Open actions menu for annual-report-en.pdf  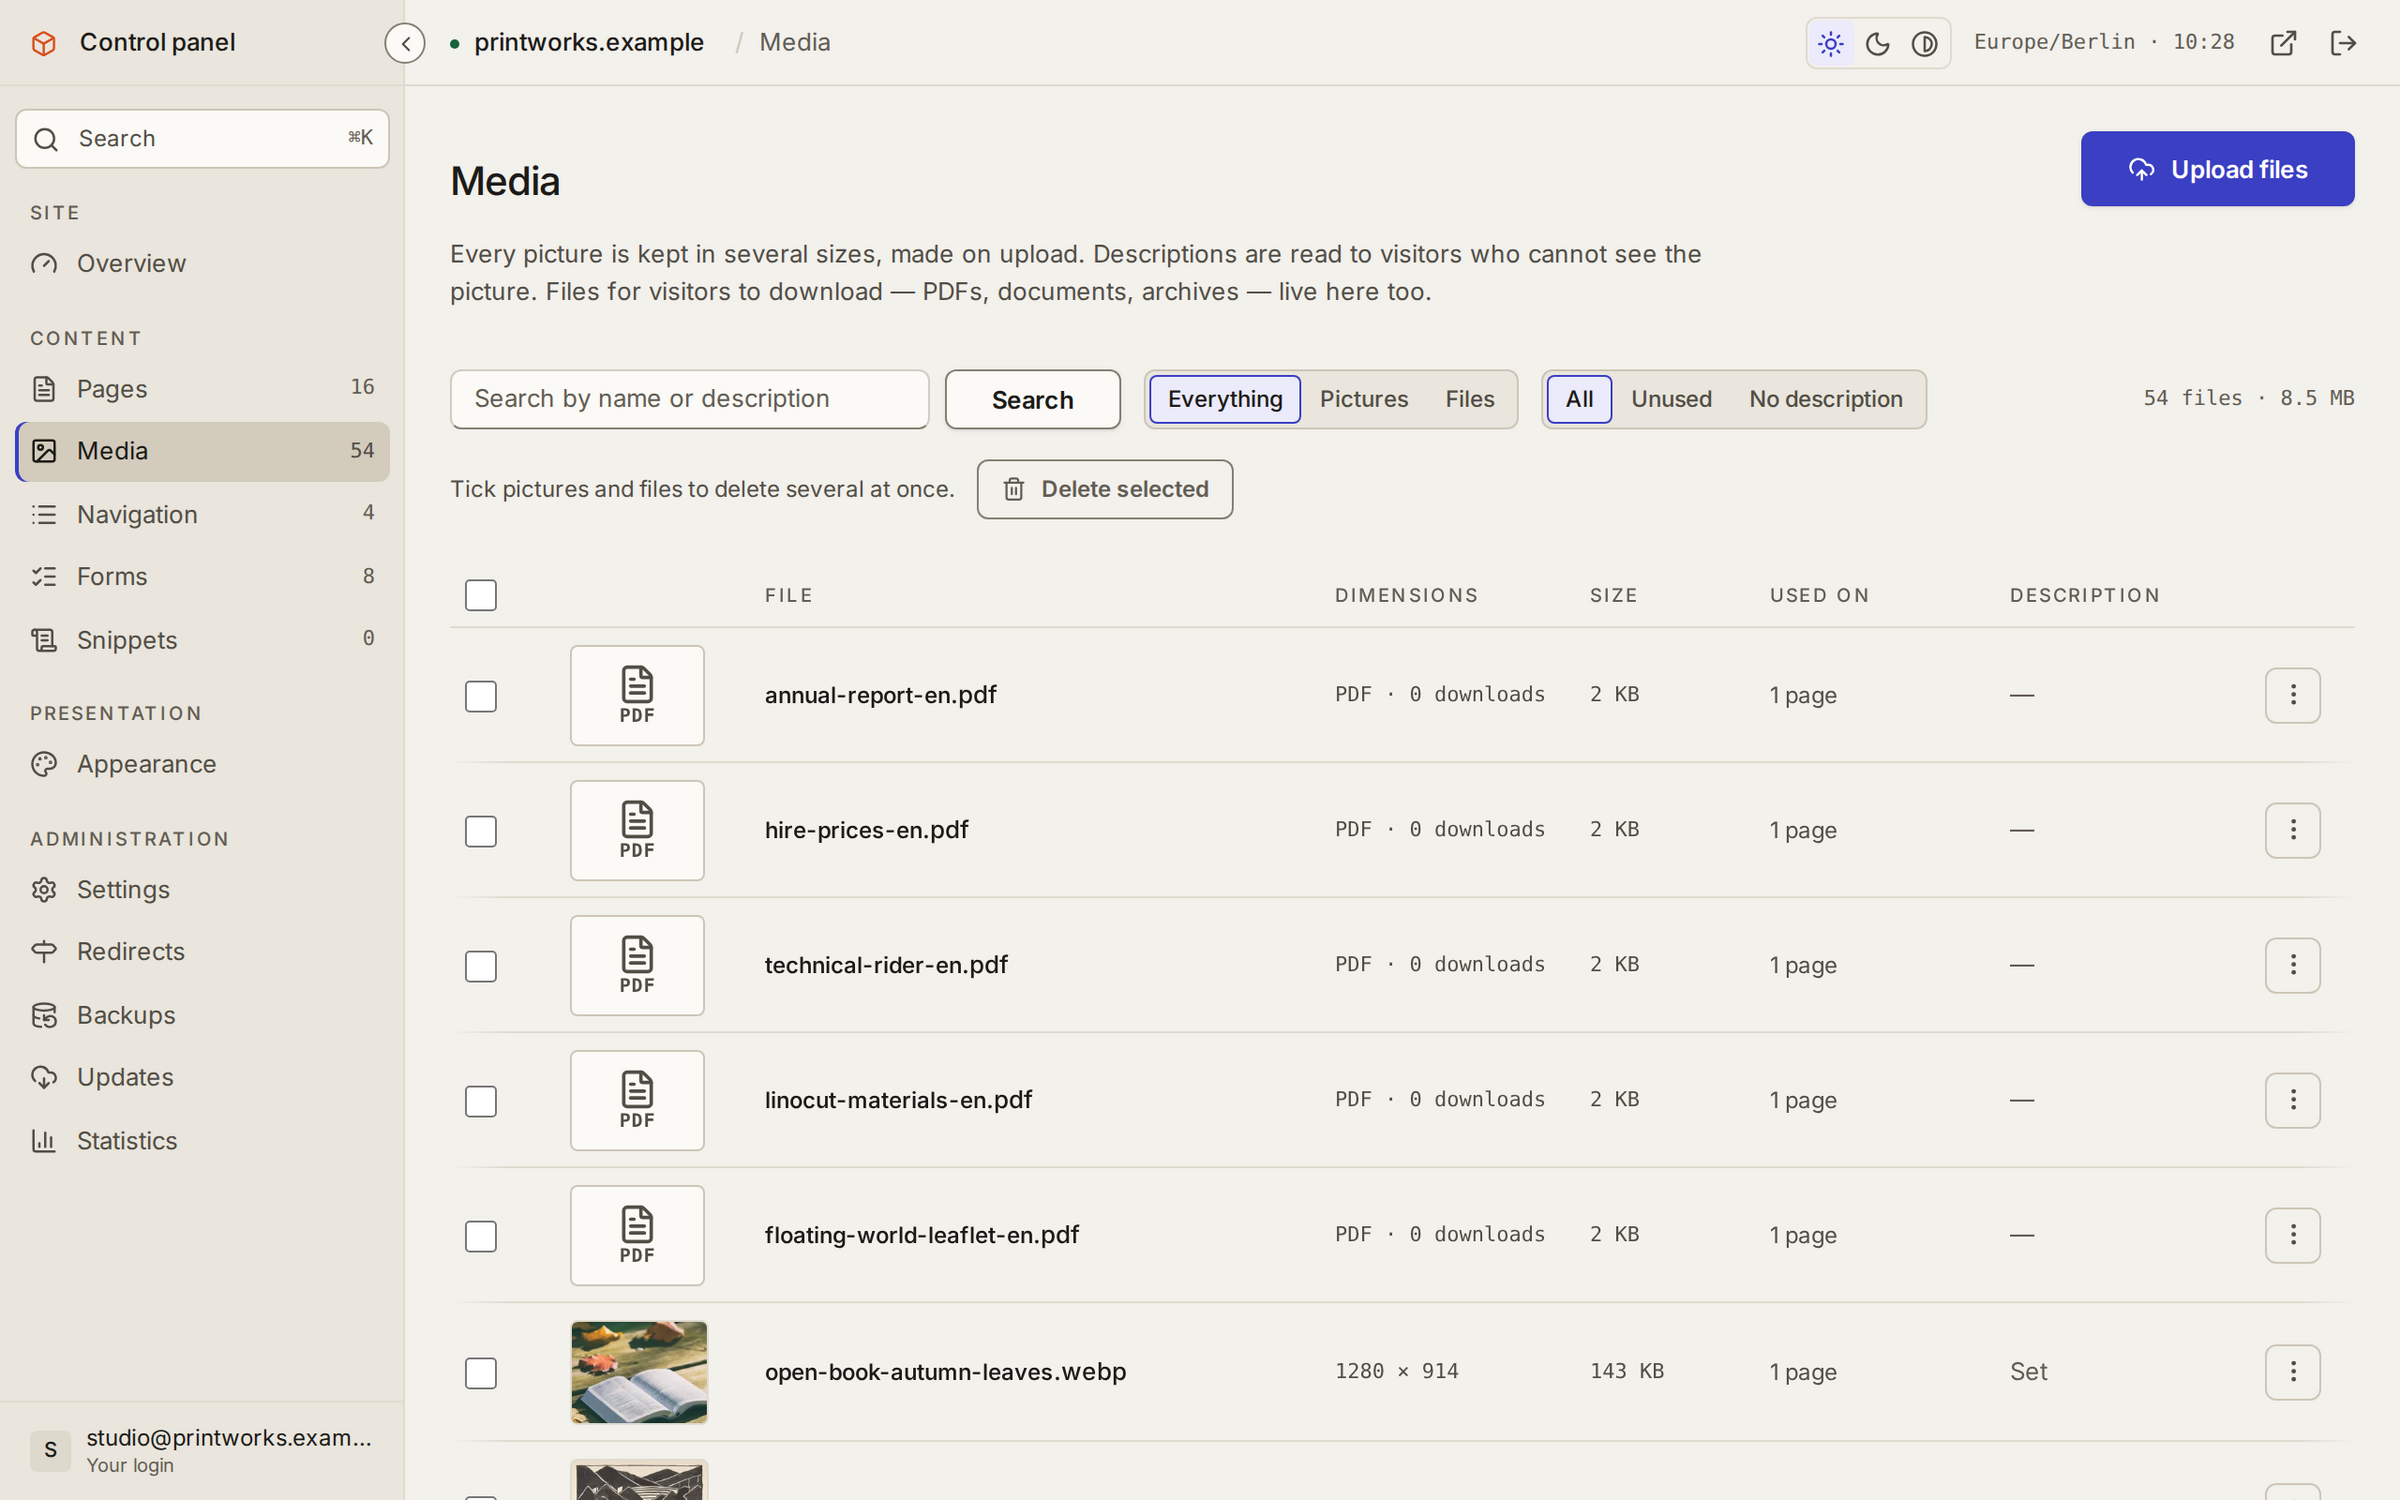(2293, 695)
